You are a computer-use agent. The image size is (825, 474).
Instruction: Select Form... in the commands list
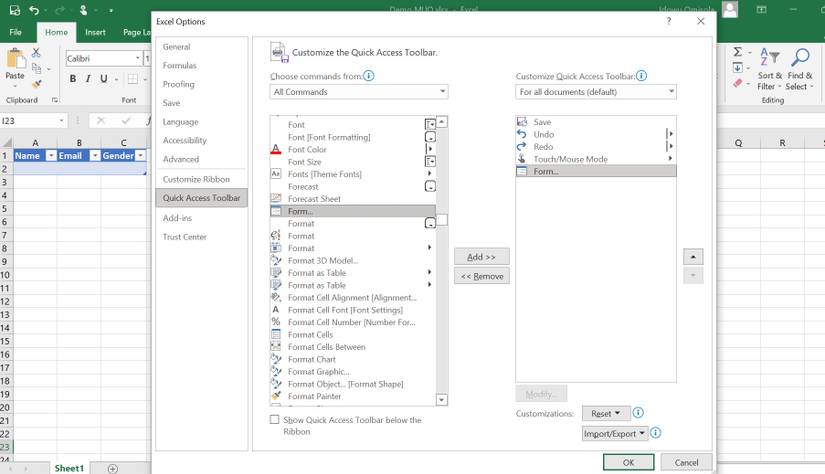pyautogui.click(x=353, y=211)
